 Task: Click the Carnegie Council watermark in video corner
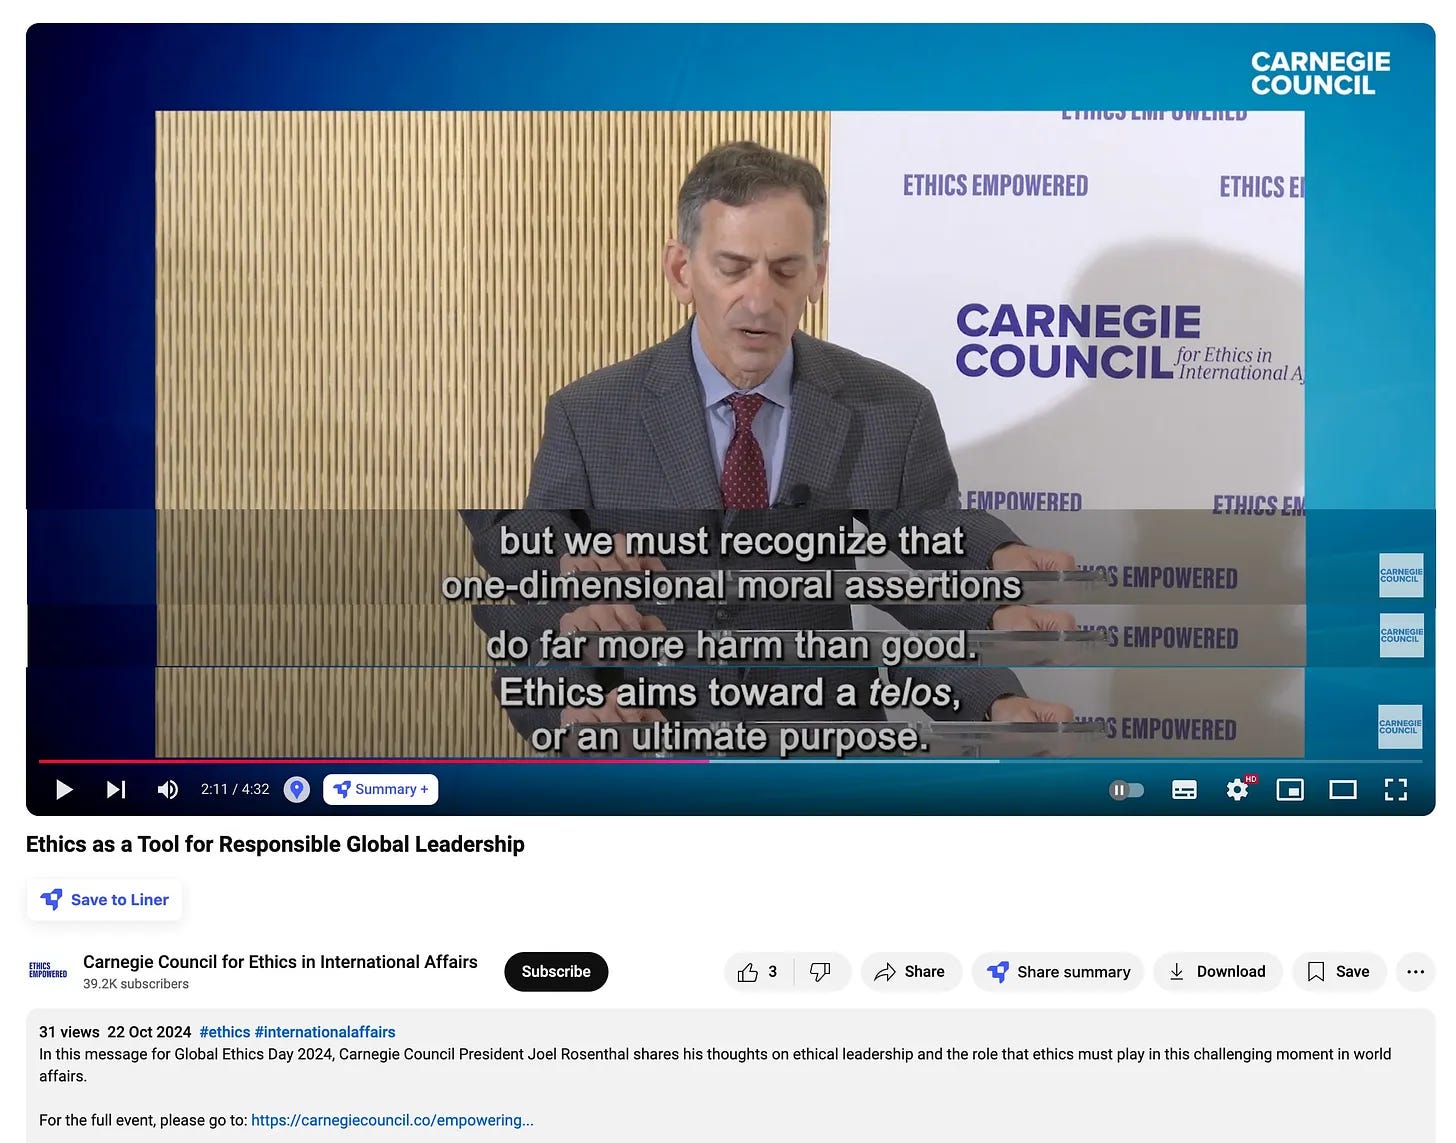[1320, 73]
